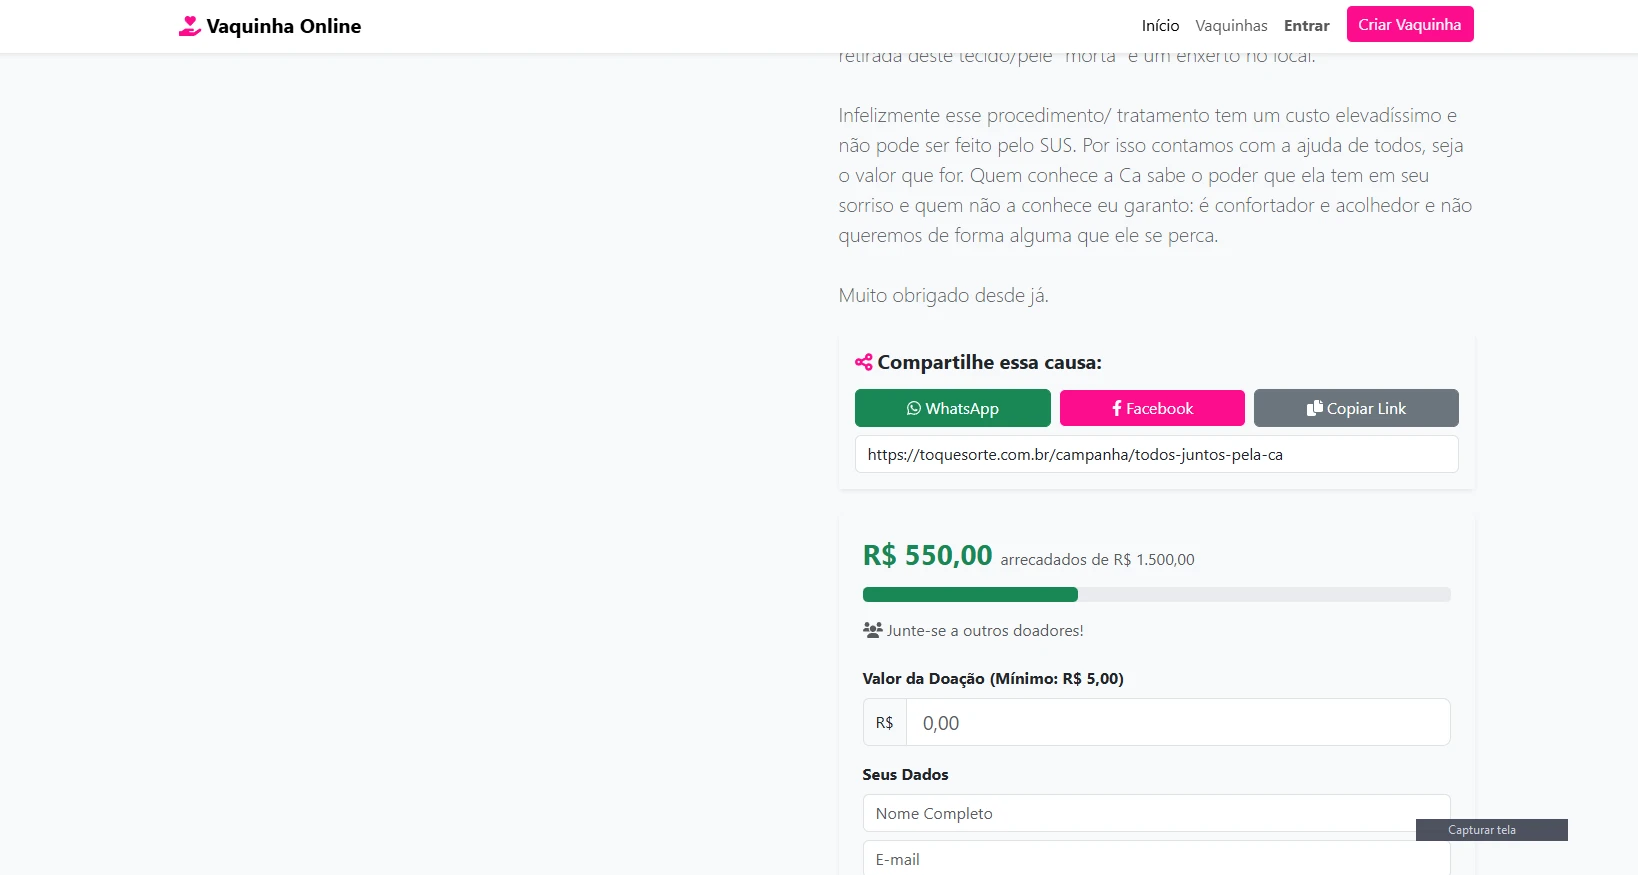This screenshot has width=1638, height=875.
Task: Click the Facebook f icon
Action: pos(1117,408)
